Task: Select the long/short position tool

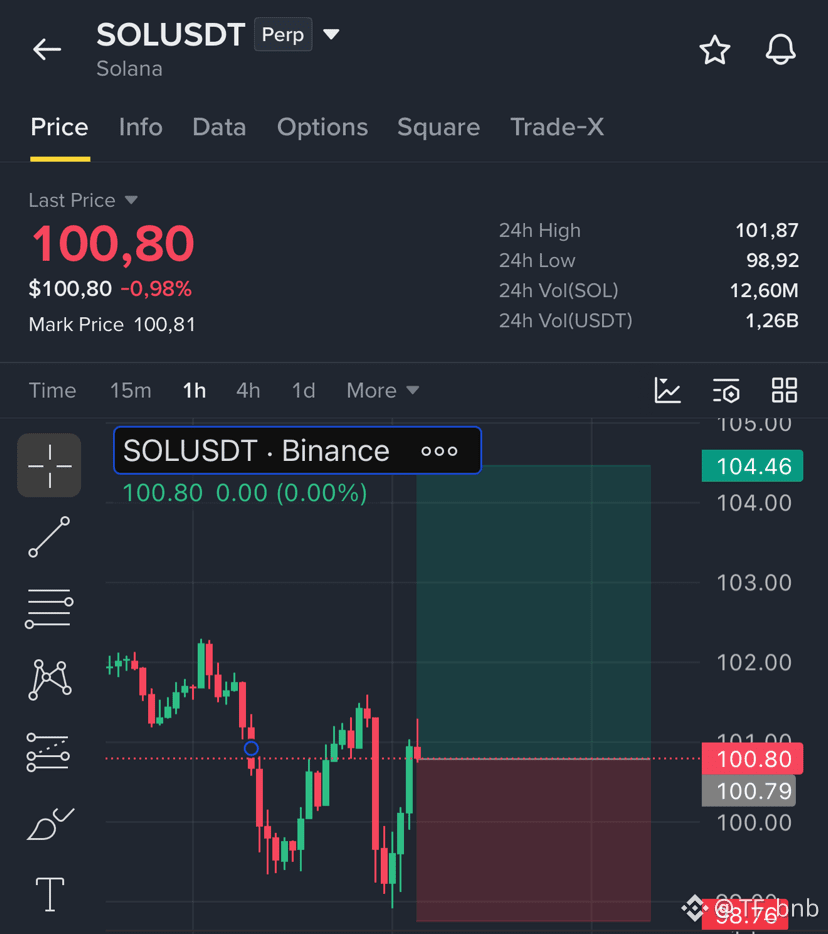Action: pos(48,752)
